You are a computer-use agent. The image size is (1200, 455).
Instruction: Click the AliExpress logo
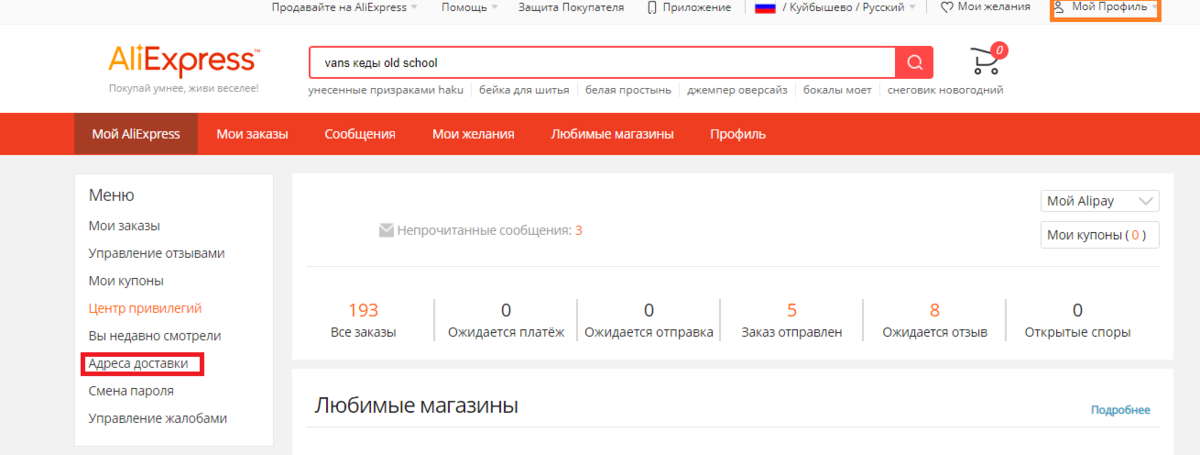click(x=183, y=60)
